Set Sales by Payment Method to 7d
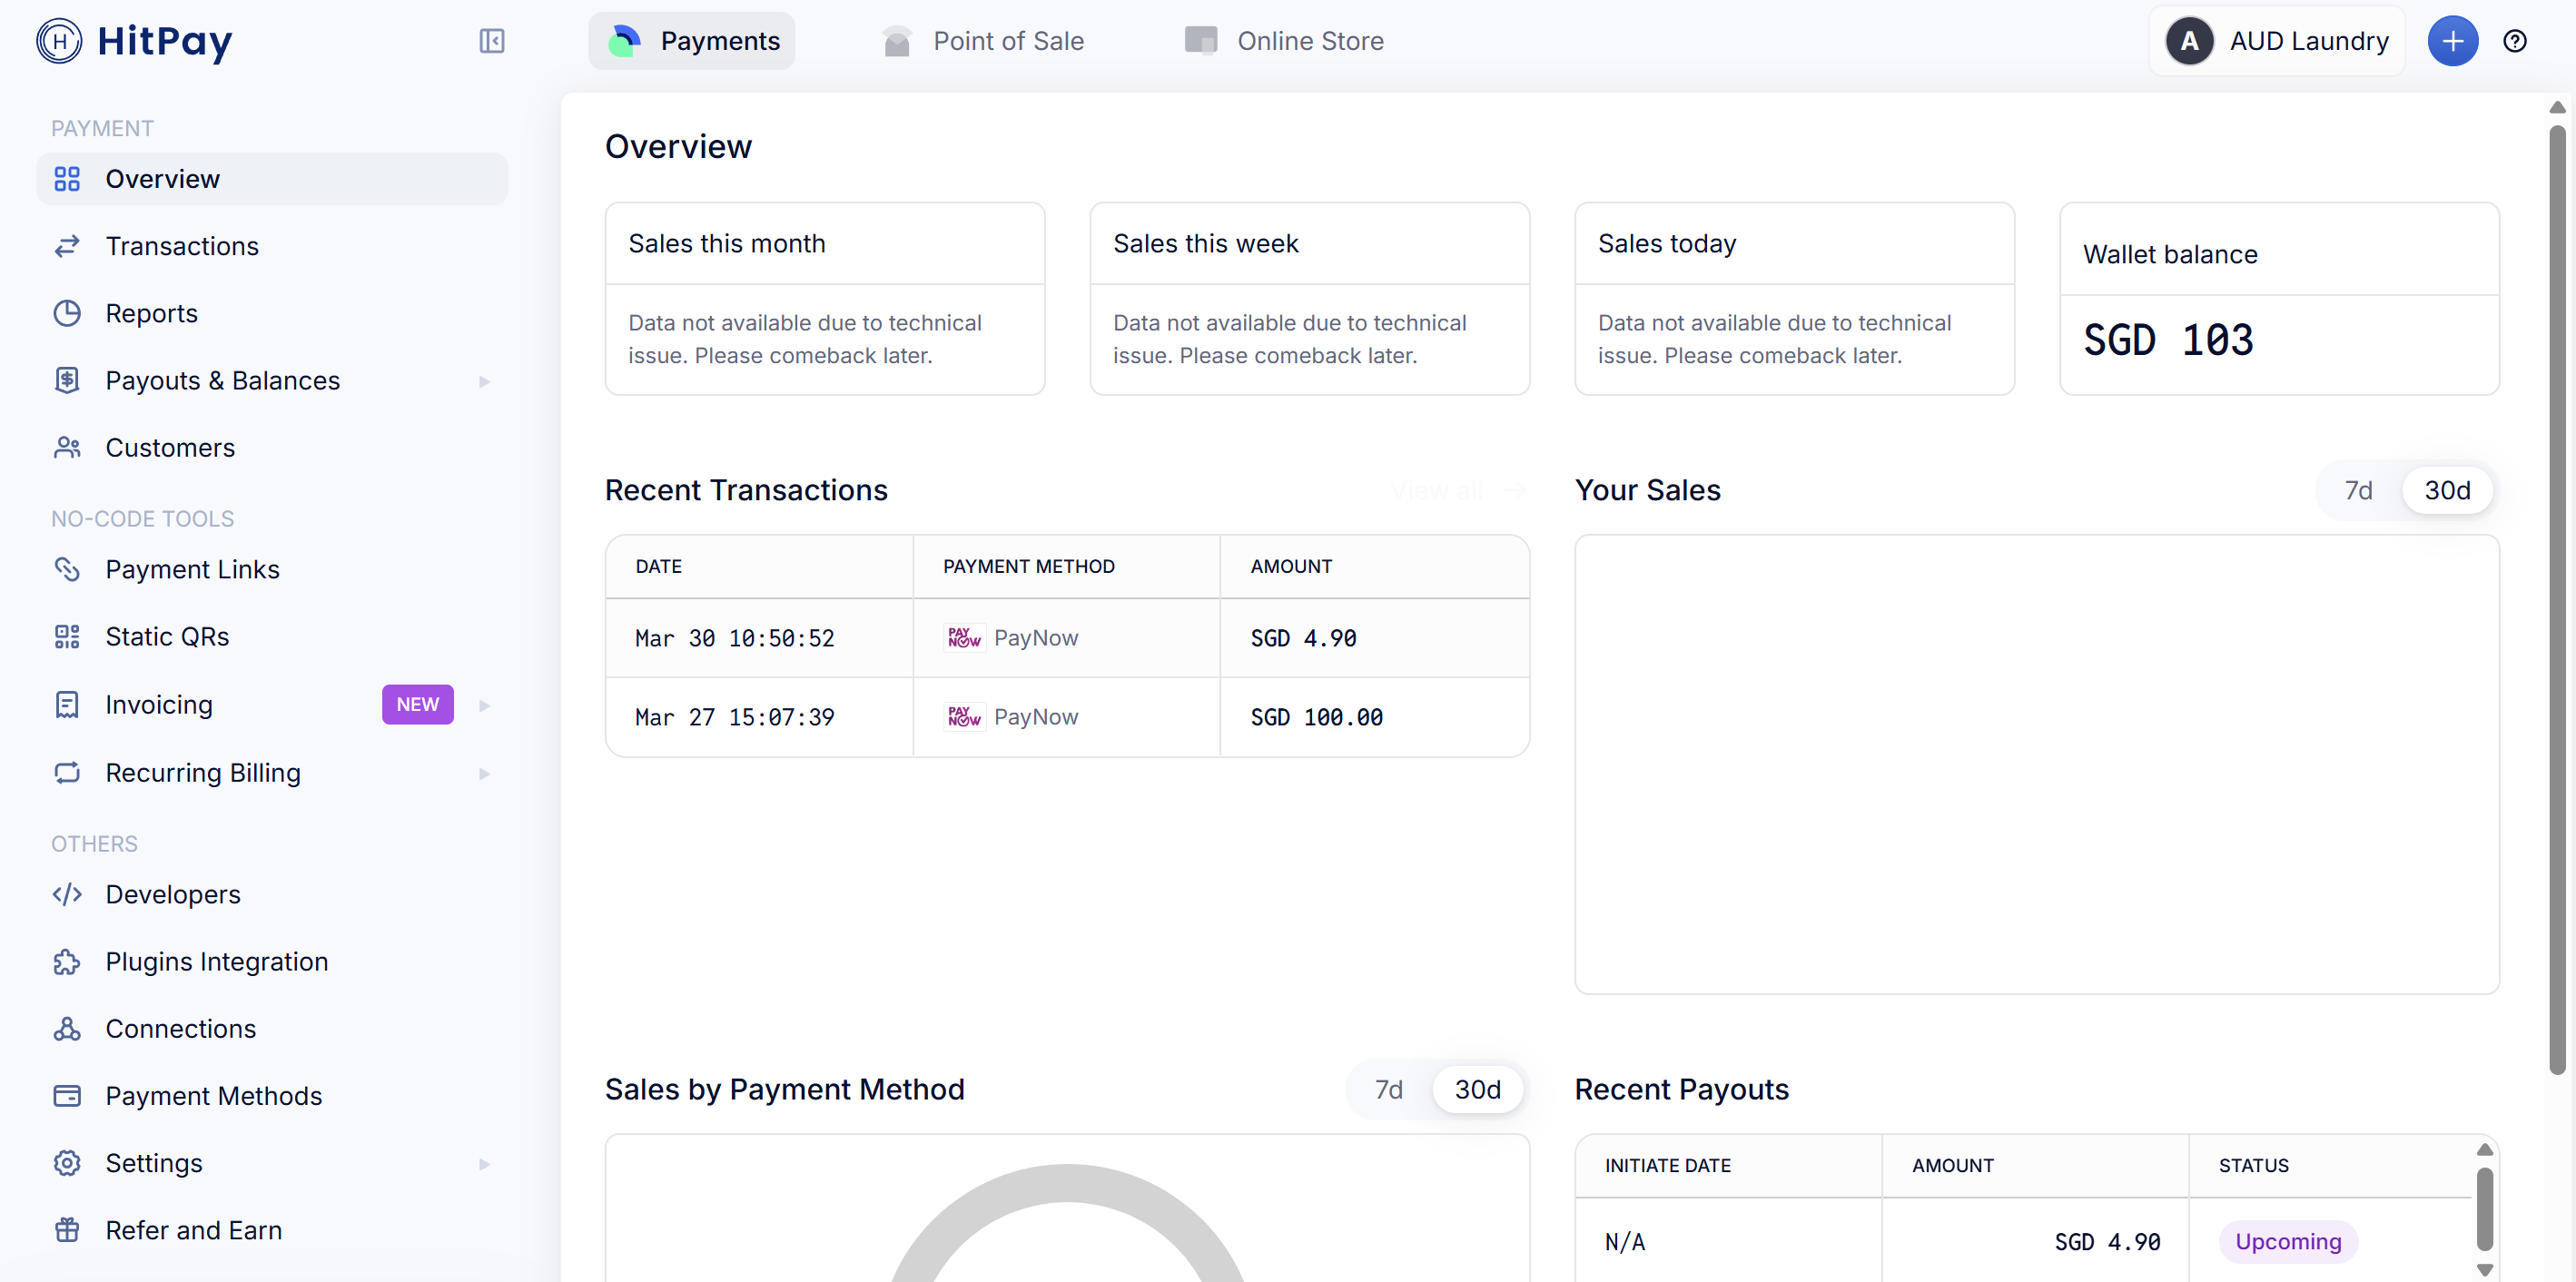This screenshot has width=2576, height=1282. (x=1388, y=1089)
